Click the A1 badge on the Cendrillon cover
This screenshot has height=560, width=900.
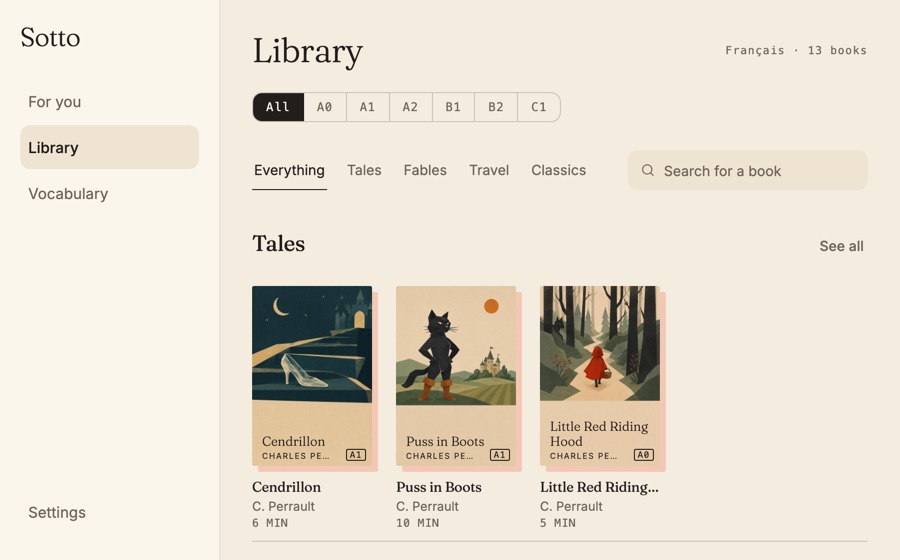click(x=356, y=455)
